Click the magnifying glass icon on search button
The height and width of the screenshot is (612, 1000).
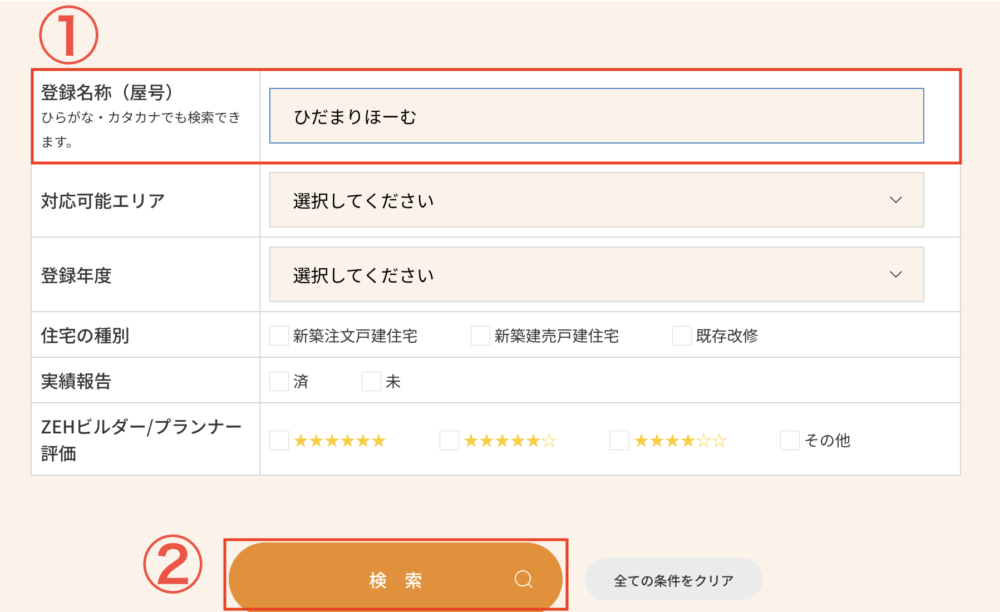coord(523,580)
